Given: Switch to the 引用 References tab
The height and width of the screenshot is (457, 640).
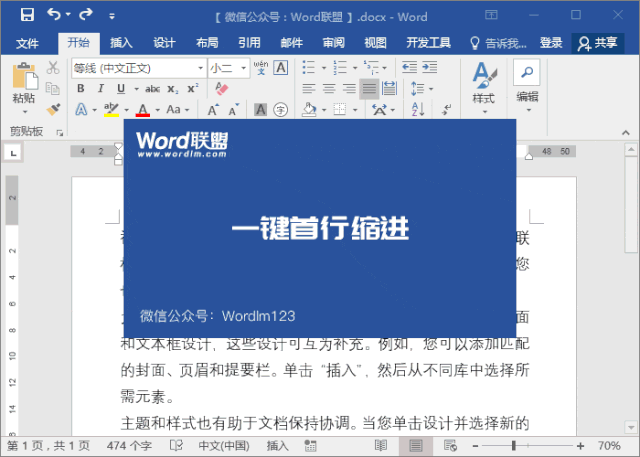Looking at the screenshot, I should coord(249,42).
